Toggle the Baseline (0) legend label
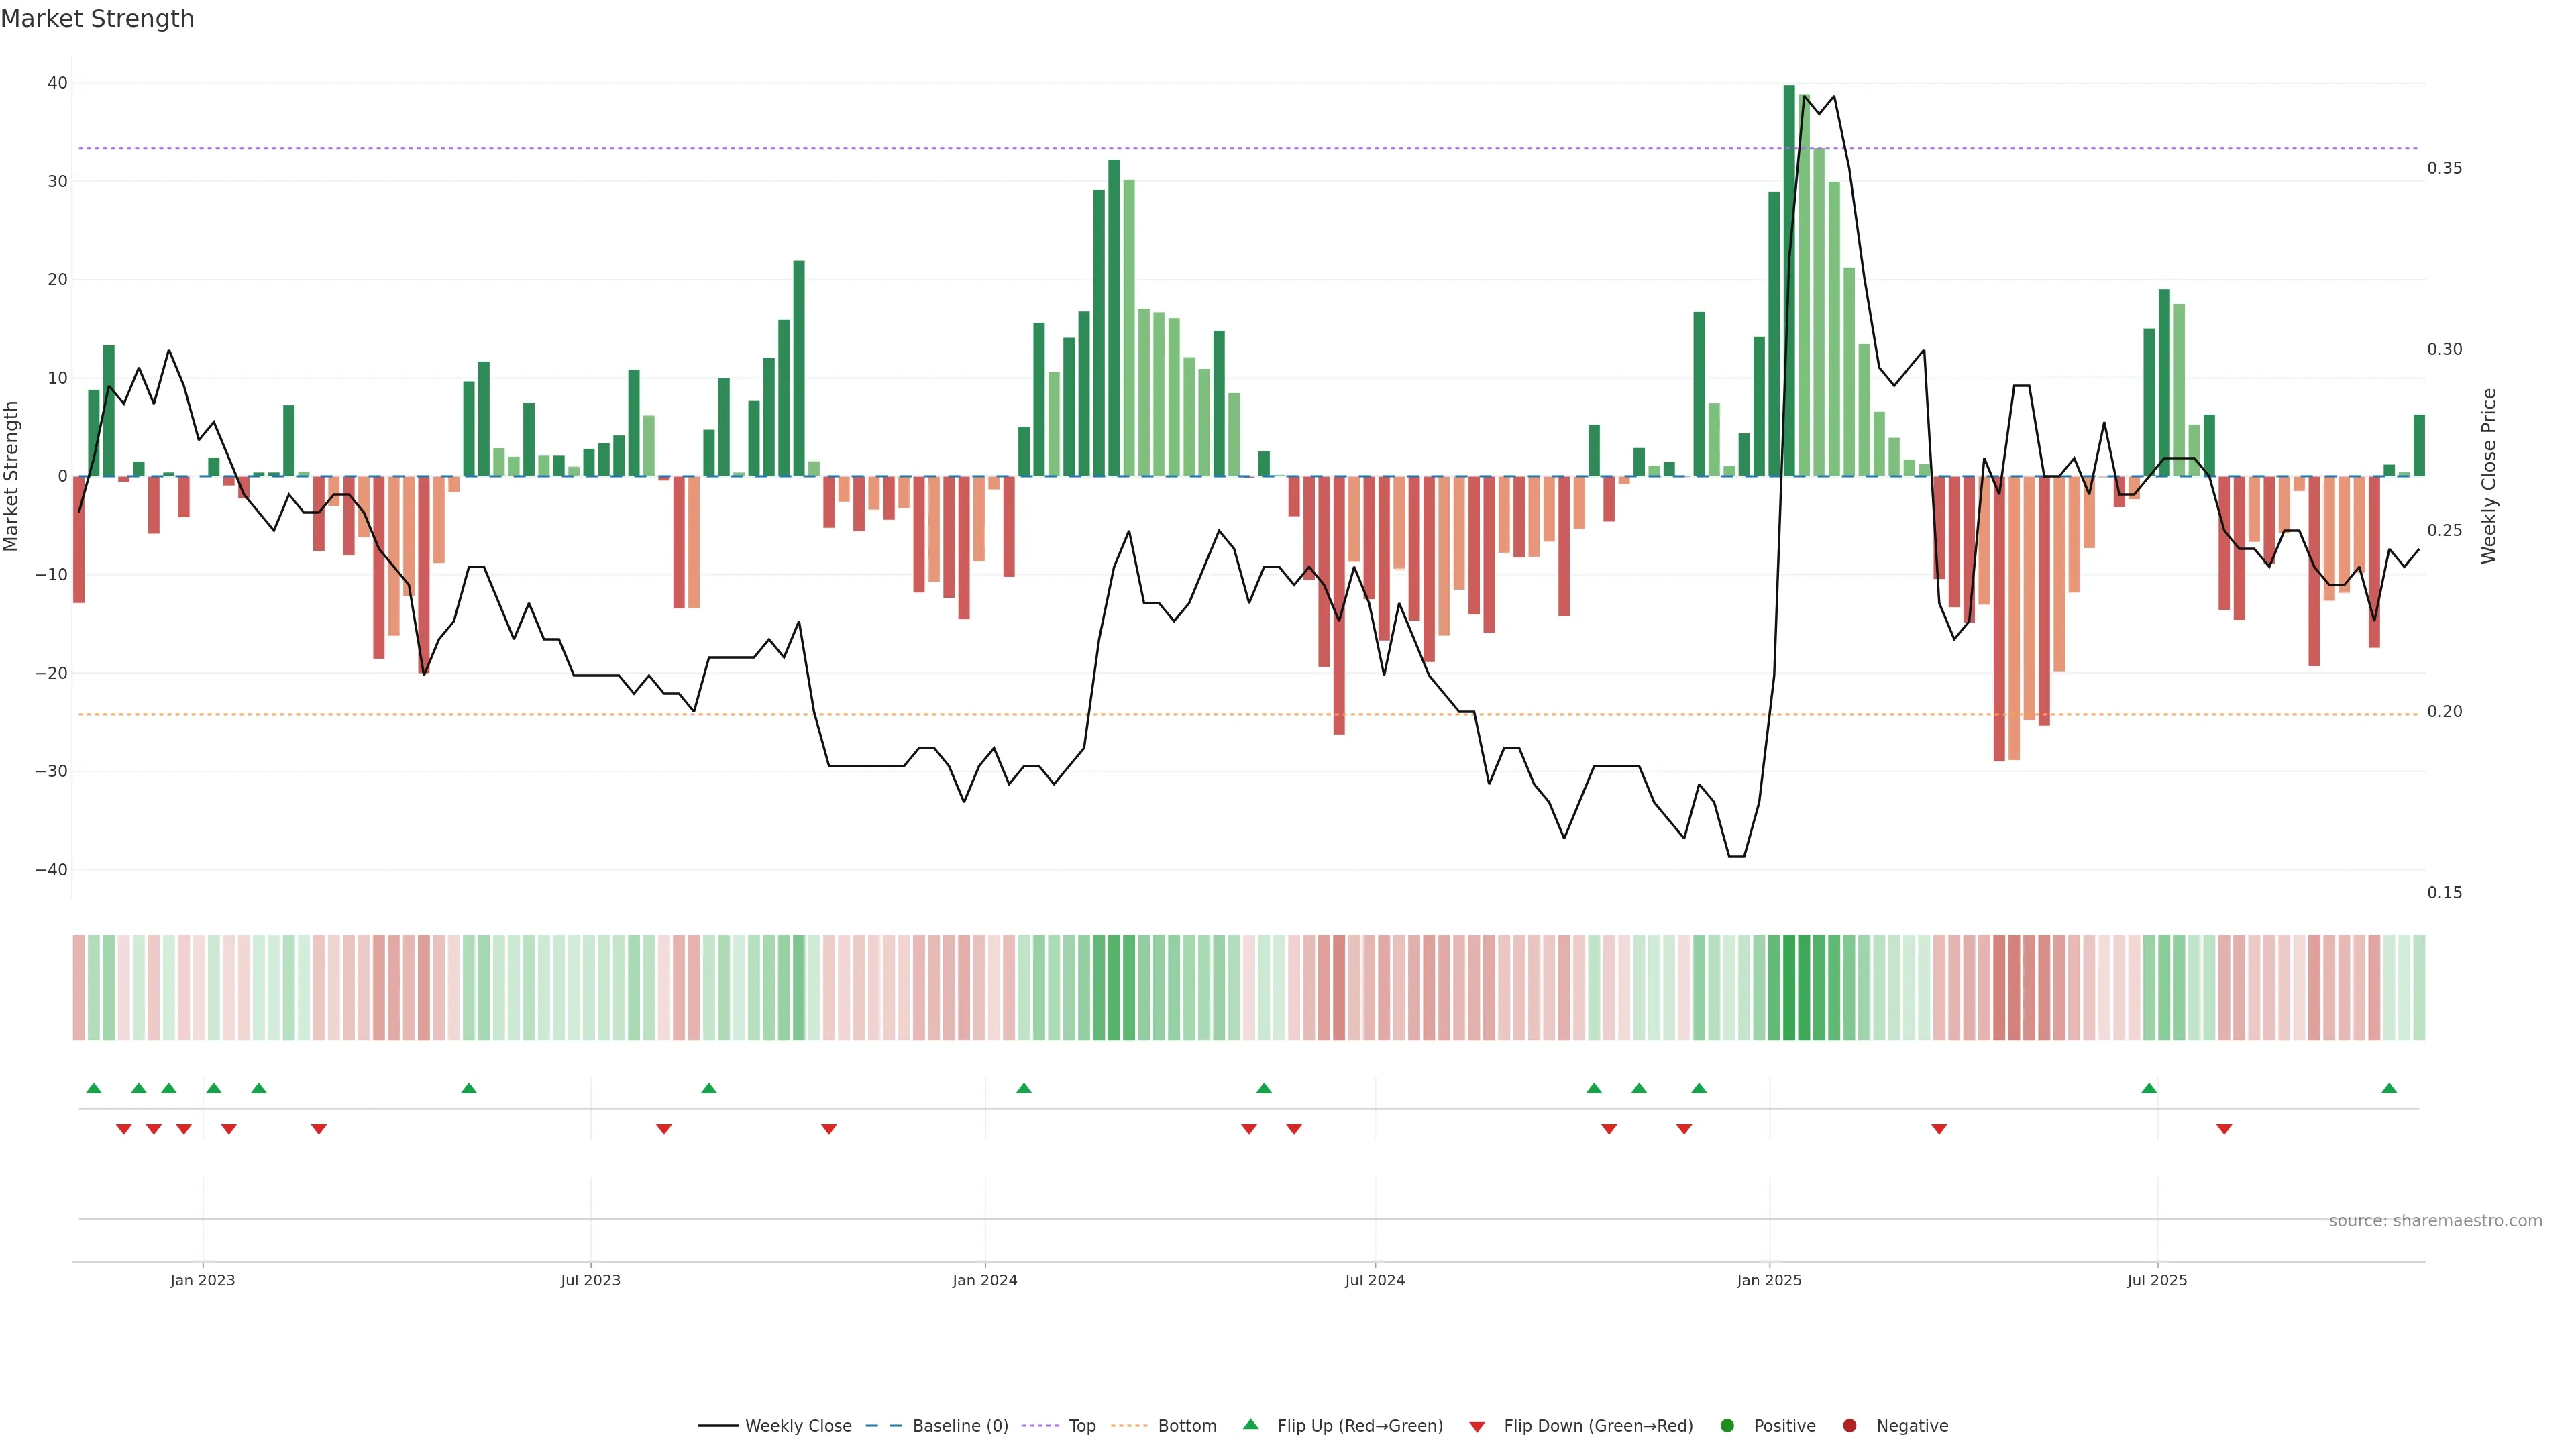 tap(960, 1425)
